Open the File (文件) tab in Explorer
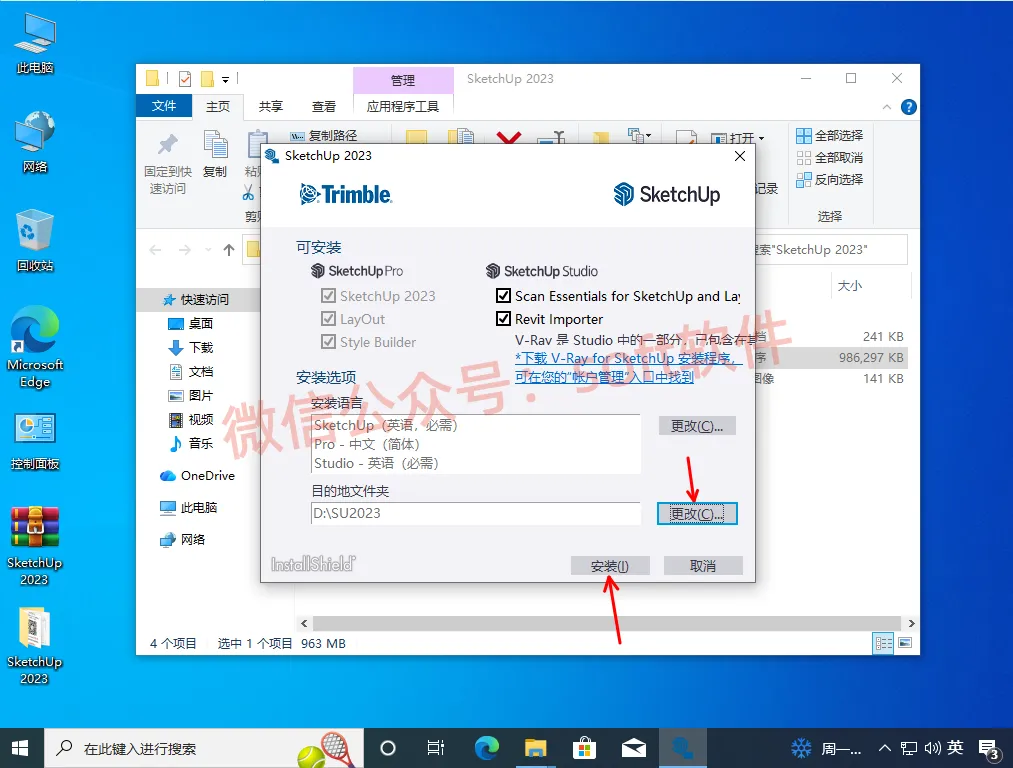The height and width of the screenshot is (768, 1013). 164,106
